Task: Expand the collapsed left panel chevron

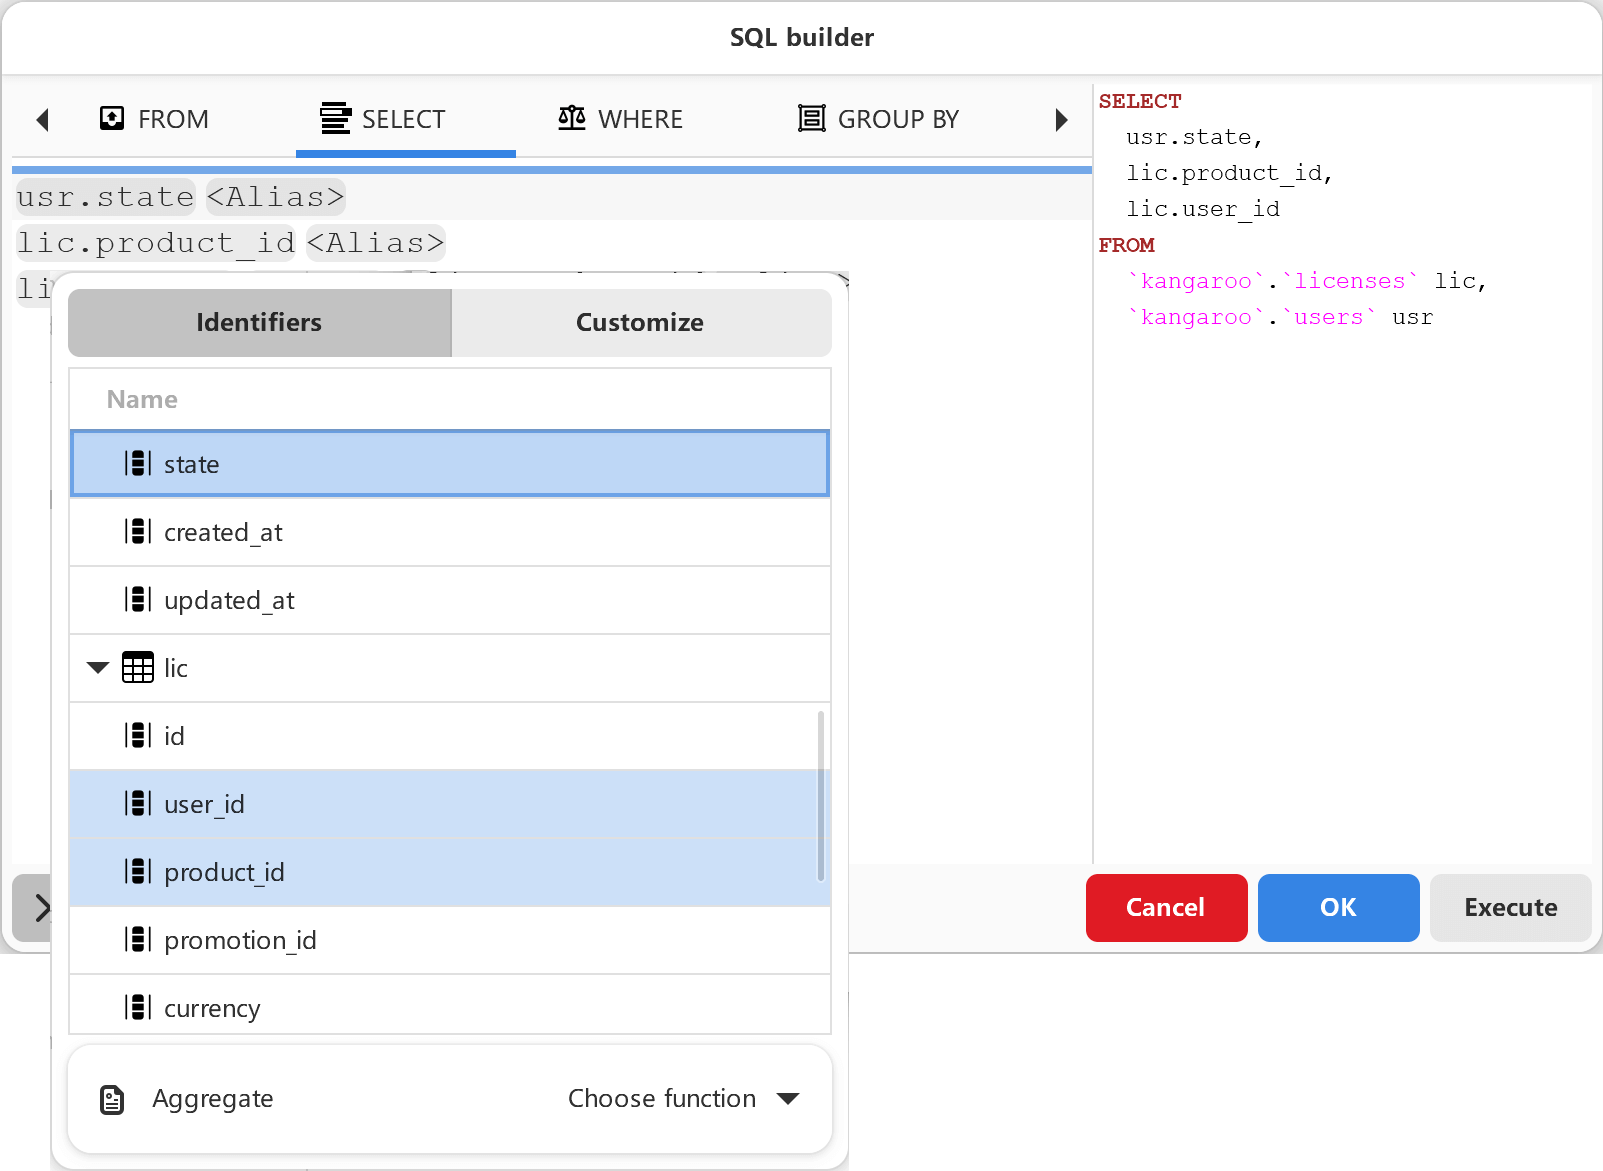Action: pos(42,907)
